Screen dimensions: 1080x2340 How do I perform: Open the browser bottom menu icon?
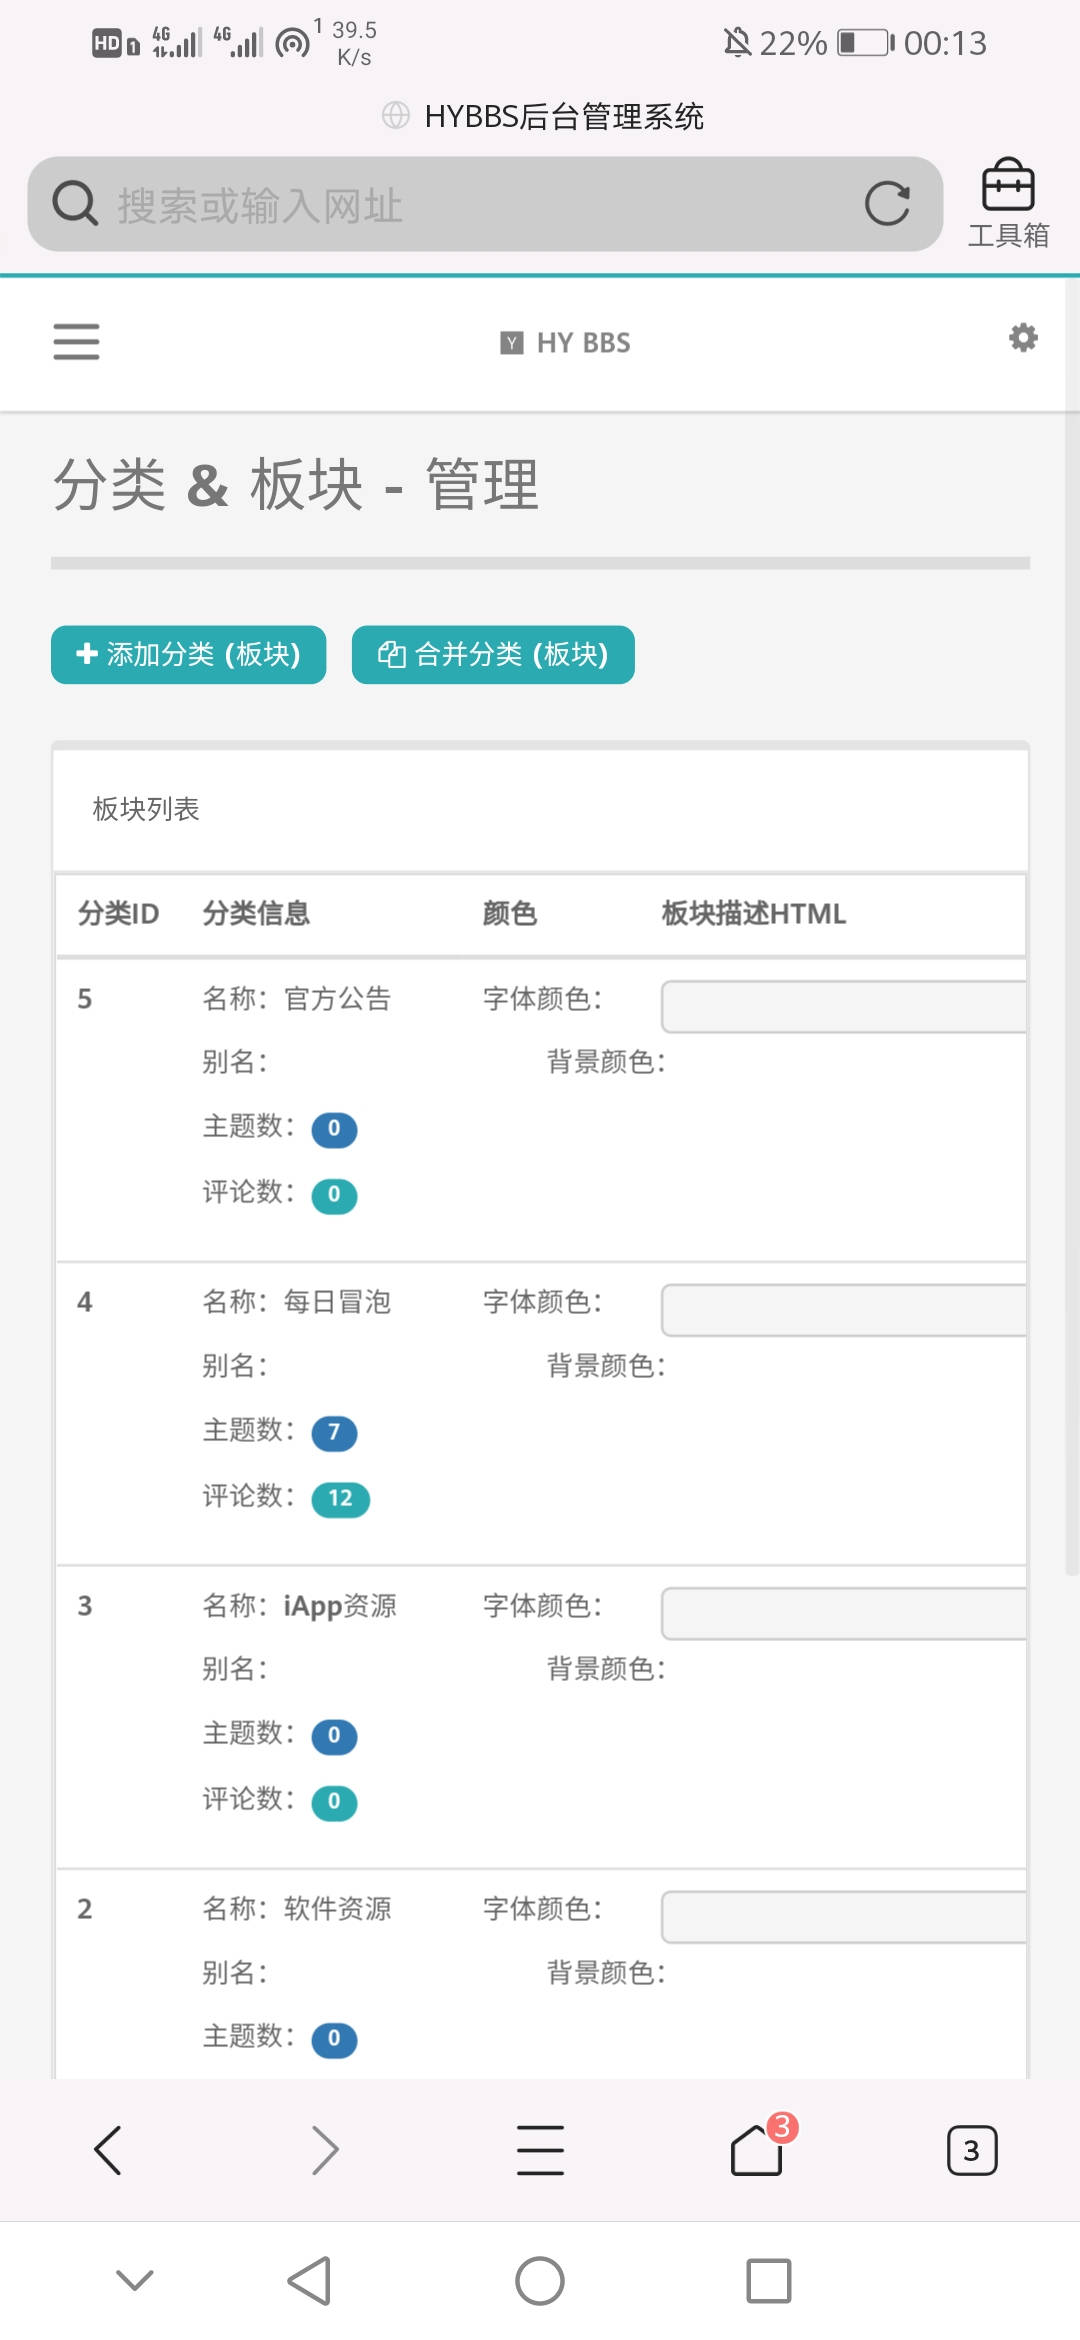pos(540,2150)
